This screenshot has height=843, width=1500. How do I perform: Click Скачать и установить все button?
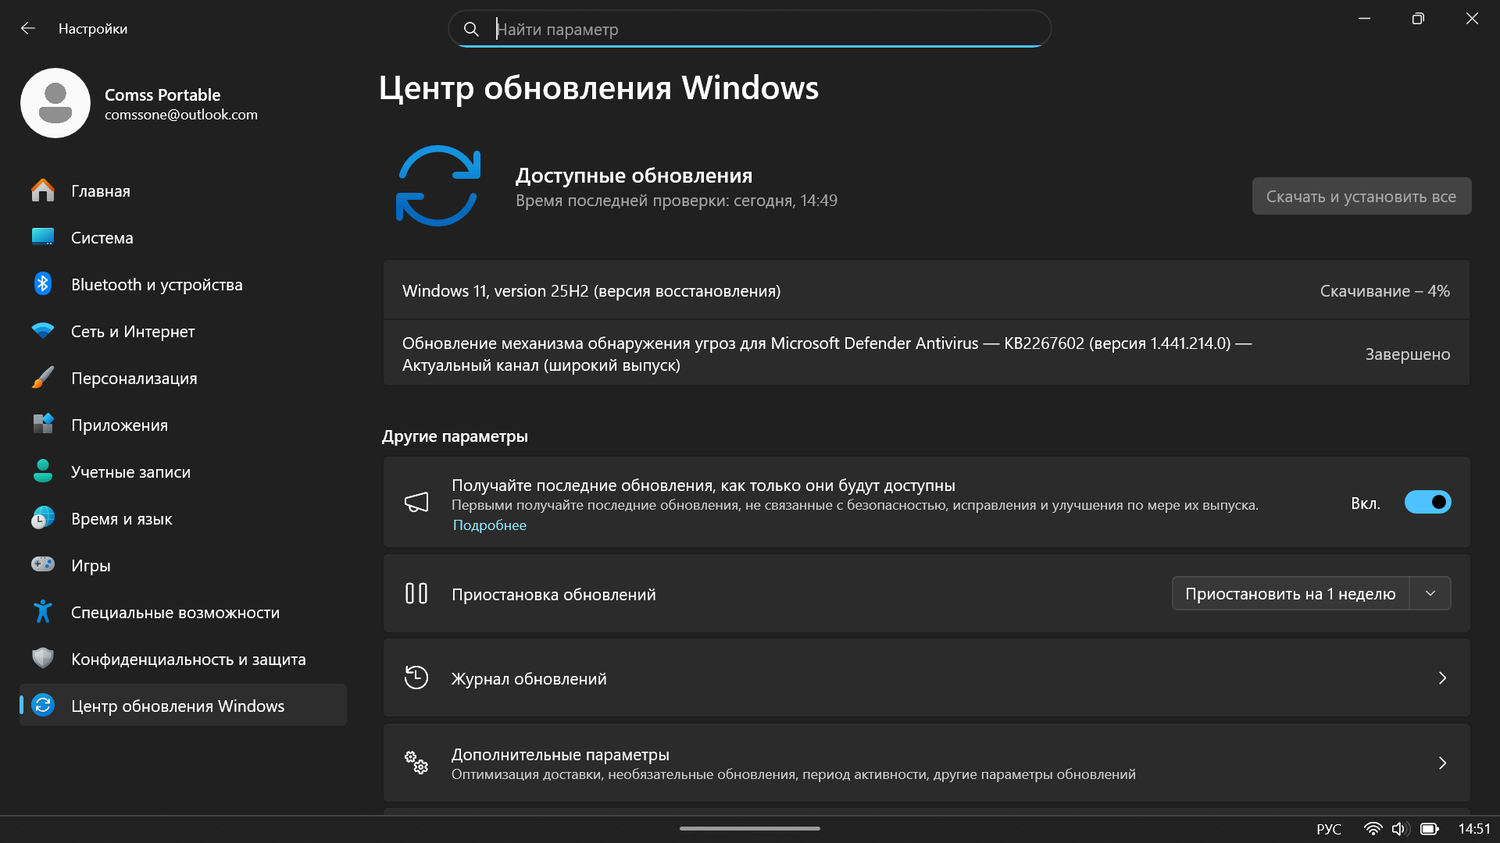[1361, 196]
